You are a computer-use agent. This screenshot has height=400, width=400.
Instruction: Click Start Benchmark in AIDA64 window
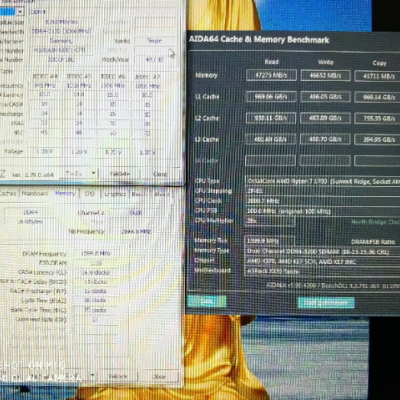pyautogui.click(x=326, y=303)
